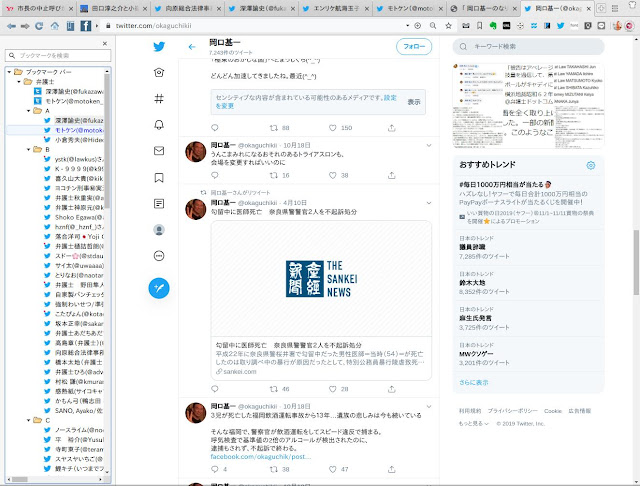This screenshot has height=486, width=640.
Task: Switch to the モトケン browser tab
Action: [410, 8]
